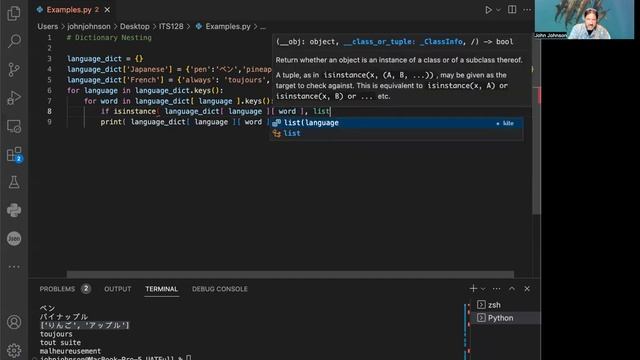Image resolution: width=640 pixels, height=360 pixels.
Task: Click the horizontal editor scrollbar
Action: [290, 274]
